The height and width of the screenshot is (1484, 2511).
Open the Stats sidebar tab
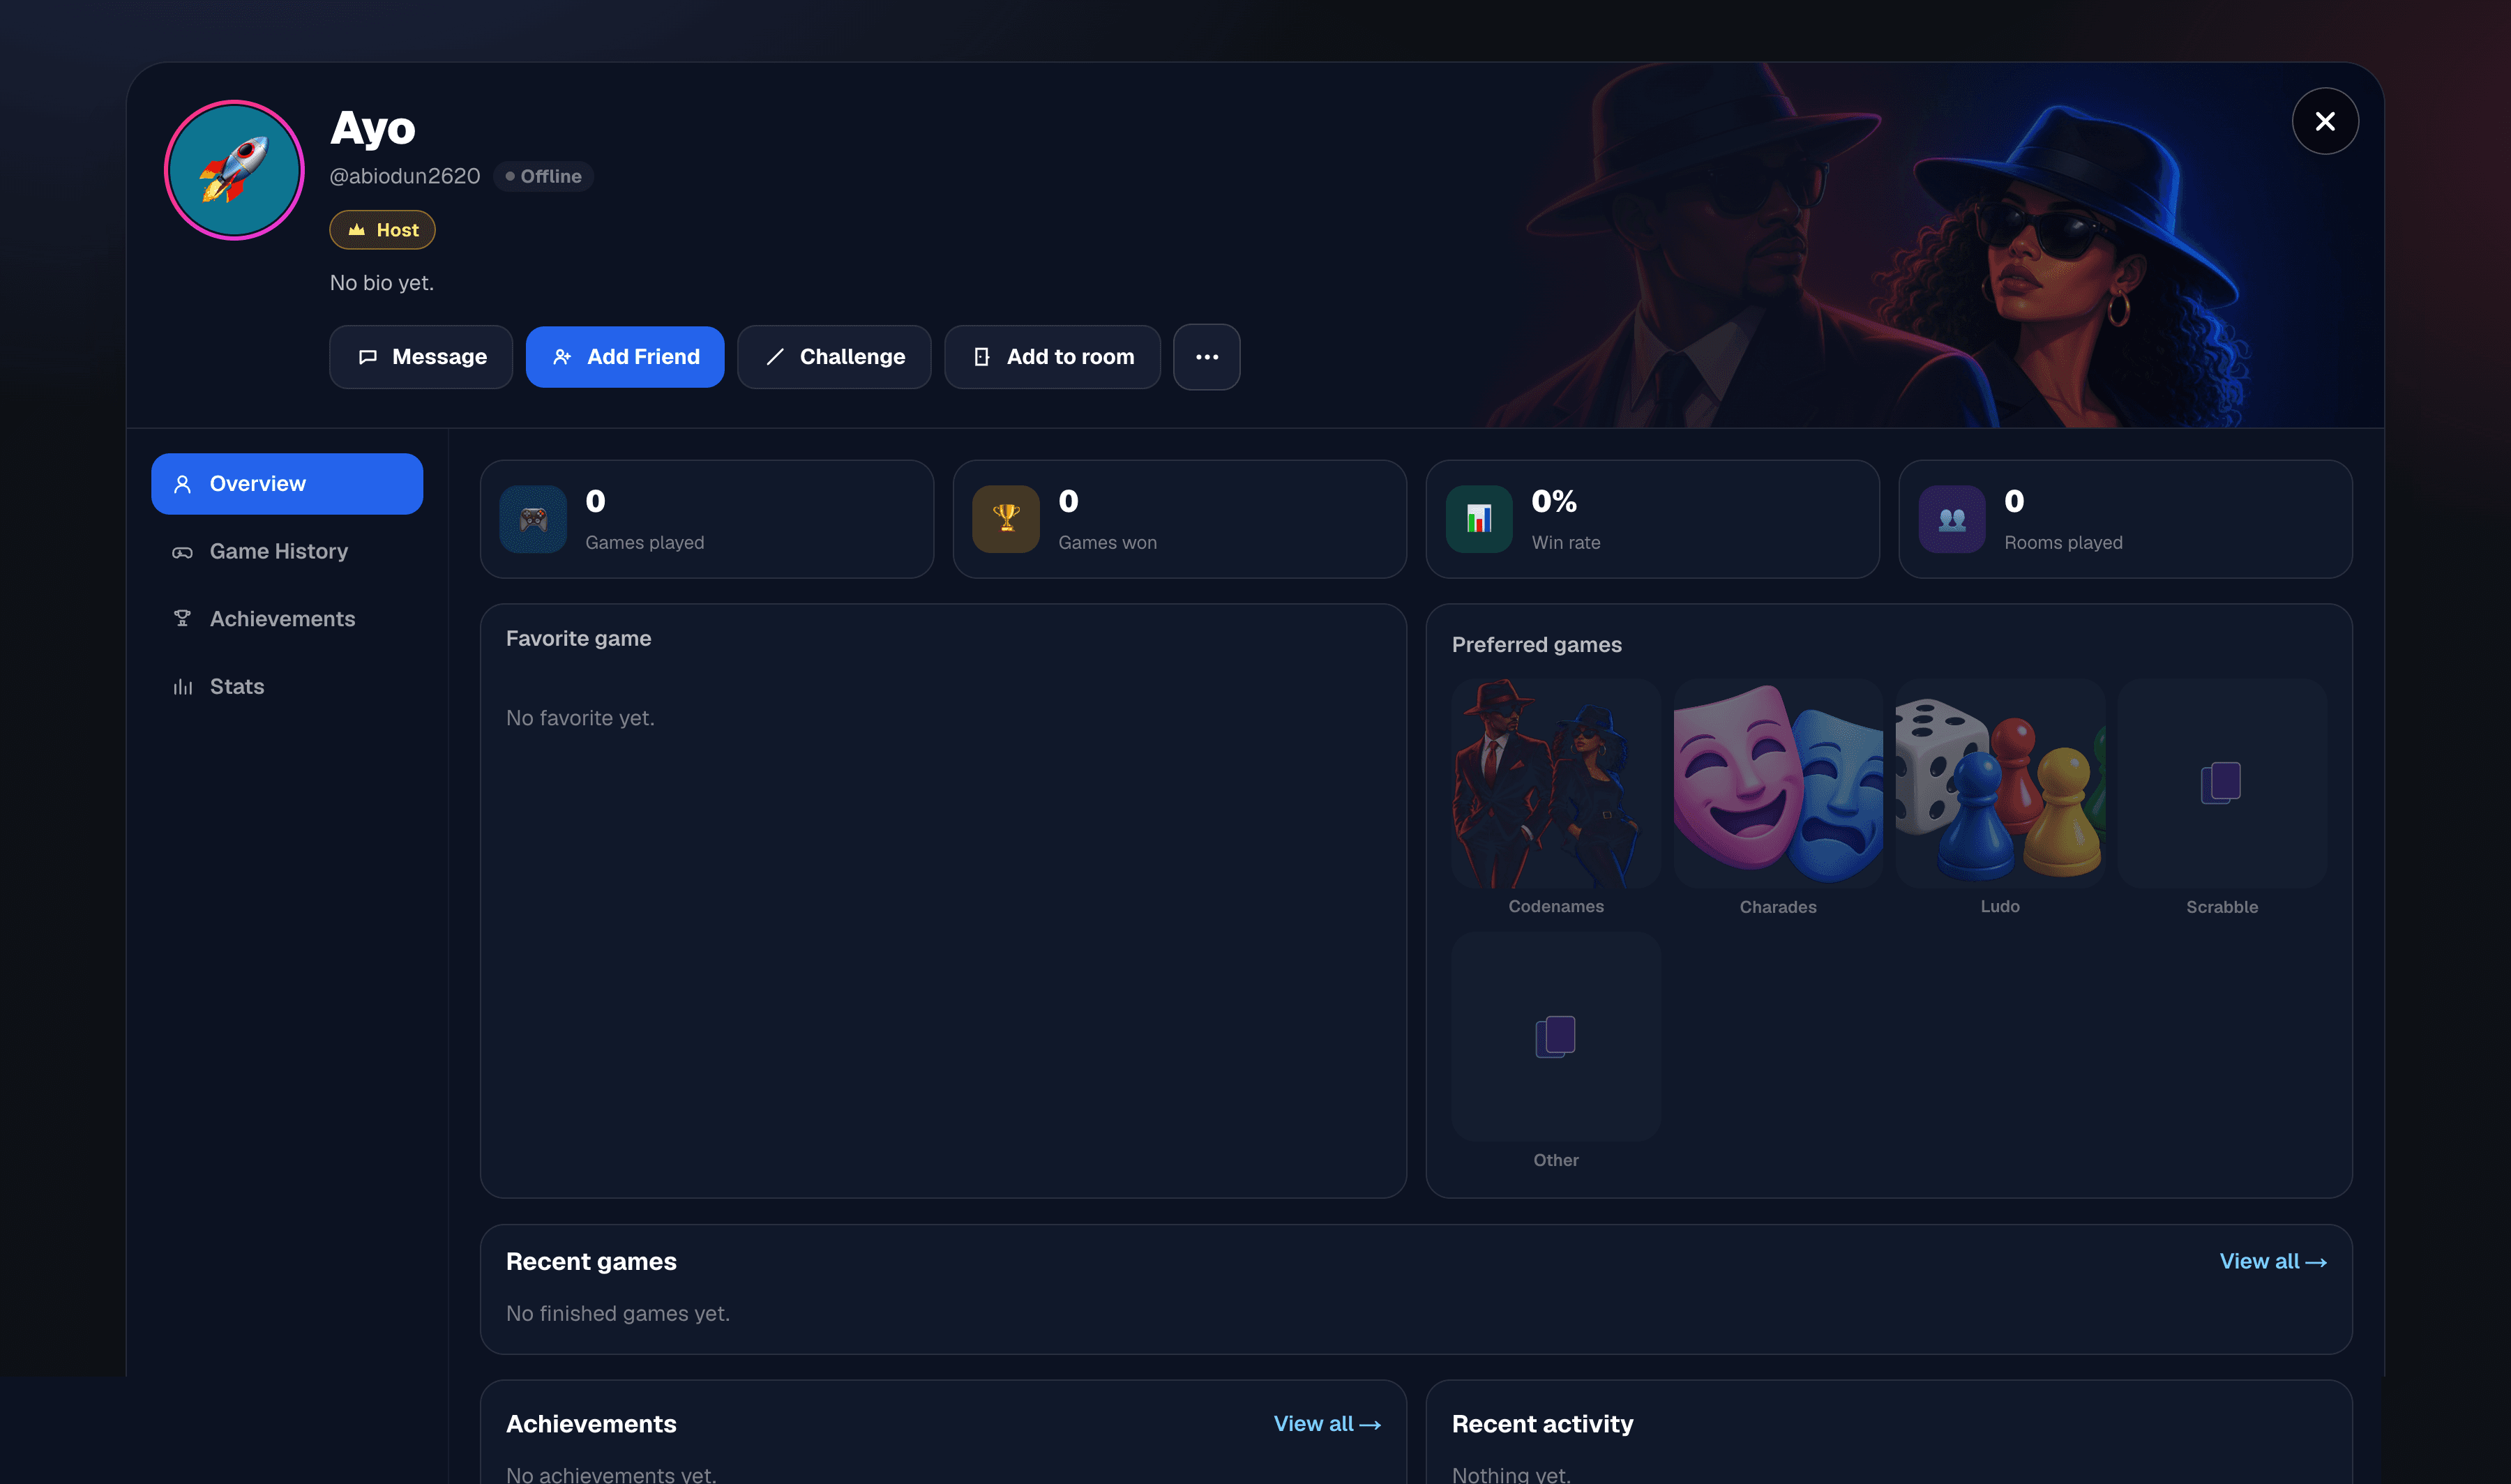tap(287, 686)
